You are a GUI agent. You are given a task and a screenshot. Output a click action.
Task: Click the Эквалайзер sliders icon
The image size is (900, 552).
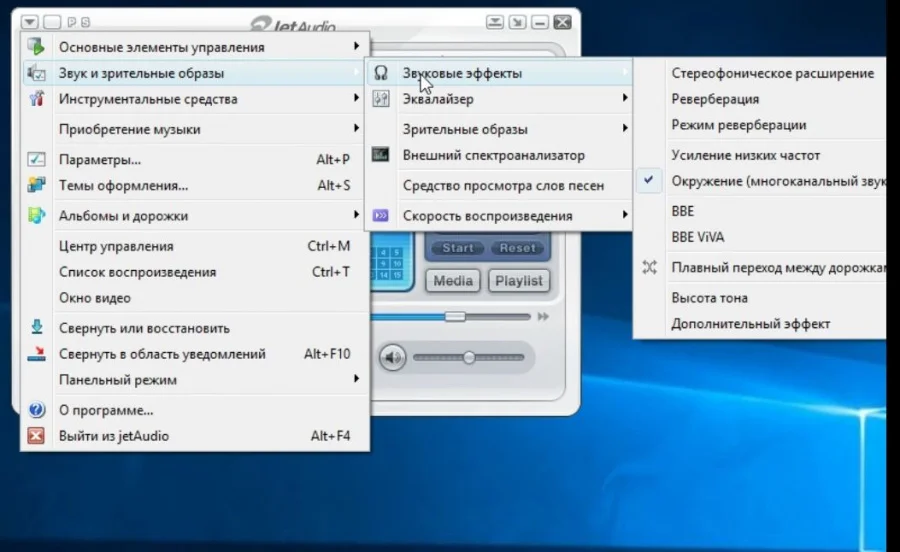point(381,99)
